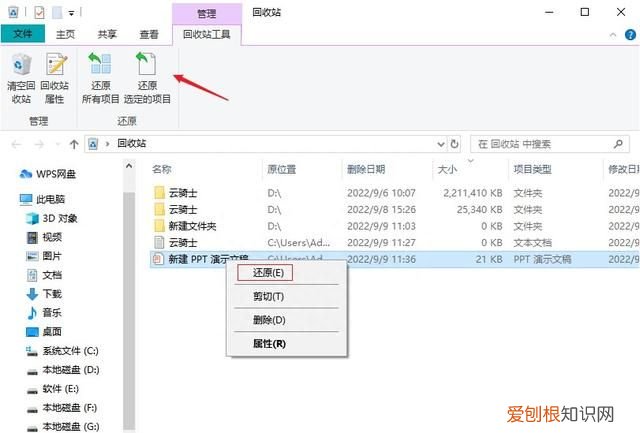640x433 pixels.
Task: Go forward with the right arrow
Action: (39, 144)
